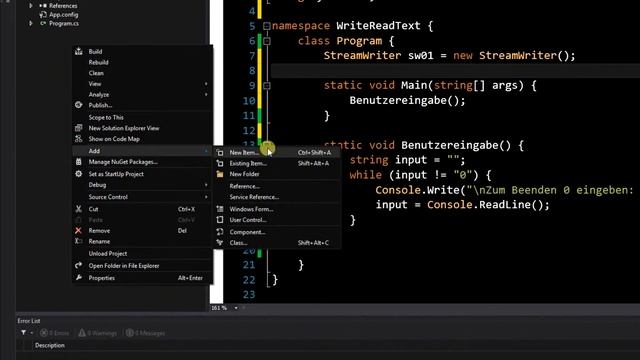Click the Set as StartUp Project gear icon
Viewport: 640px width, 360px height.
78,174
